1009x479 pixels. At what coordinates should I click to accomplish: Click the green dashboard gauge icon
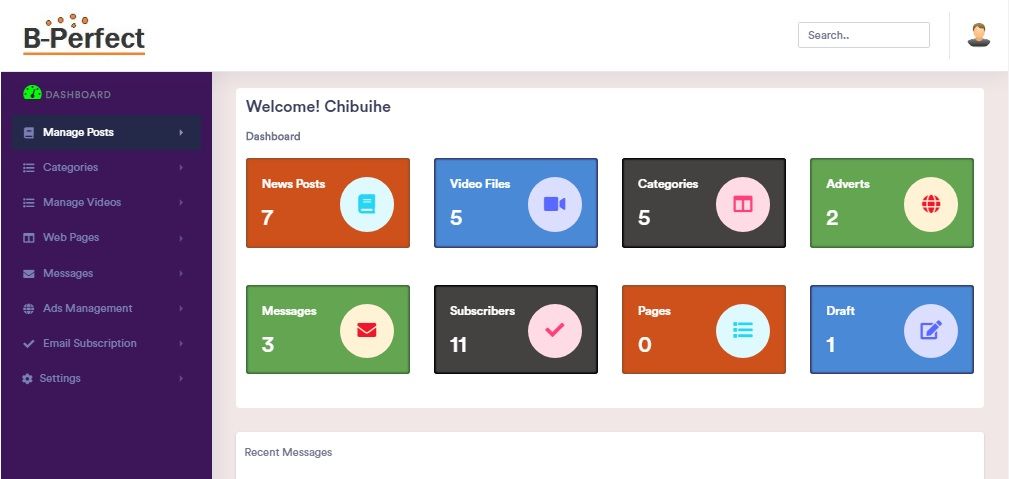(32, 93)
